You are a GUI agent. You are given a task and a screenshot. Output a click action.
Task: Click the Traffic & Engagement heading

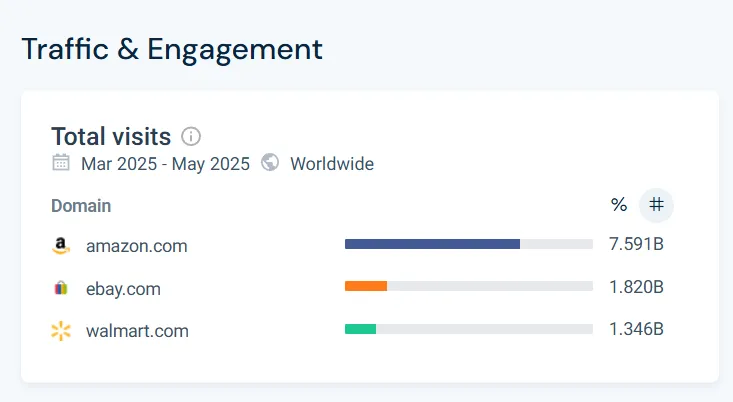point(172,48)
